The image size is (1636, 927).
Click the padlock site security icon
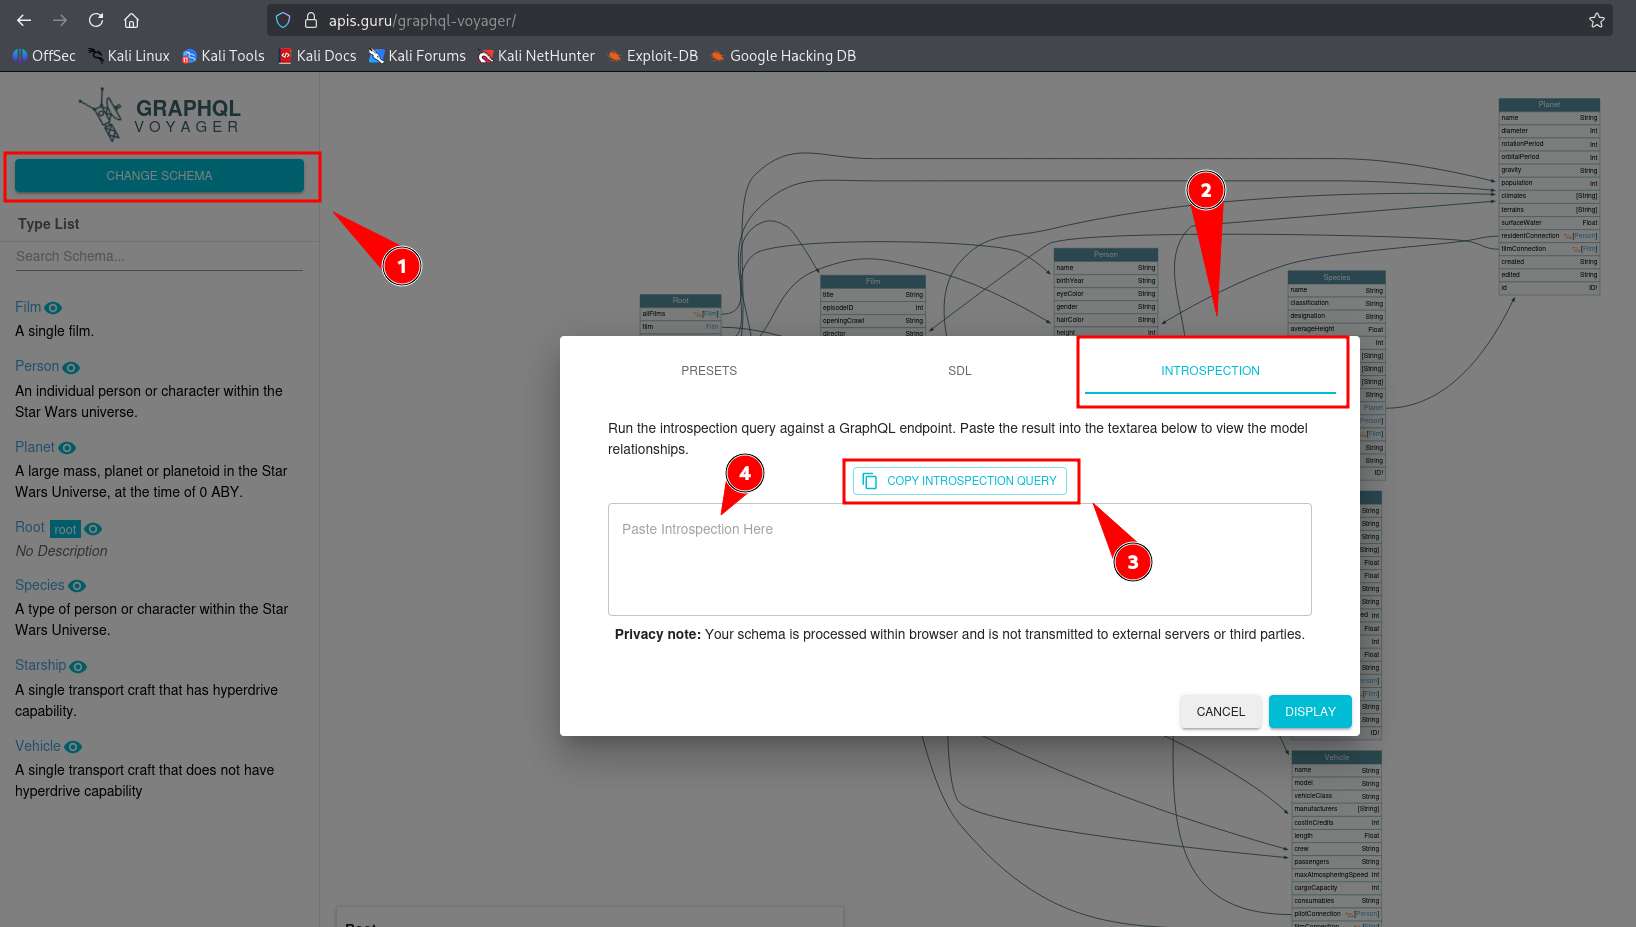click(310, 20)
